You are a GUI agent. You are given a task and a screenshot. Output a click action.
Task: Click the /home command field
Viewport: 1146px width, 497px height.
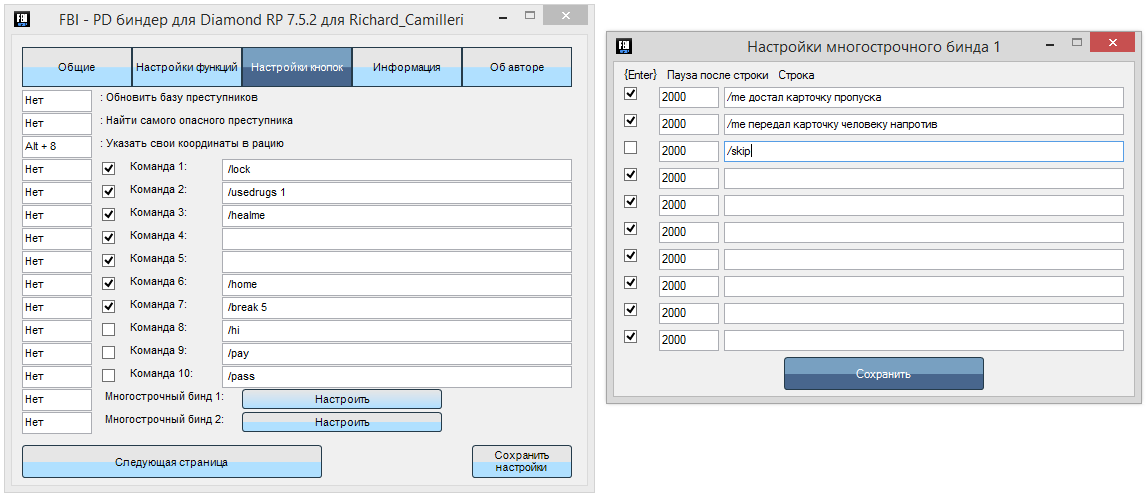click(x=396, y=285)
